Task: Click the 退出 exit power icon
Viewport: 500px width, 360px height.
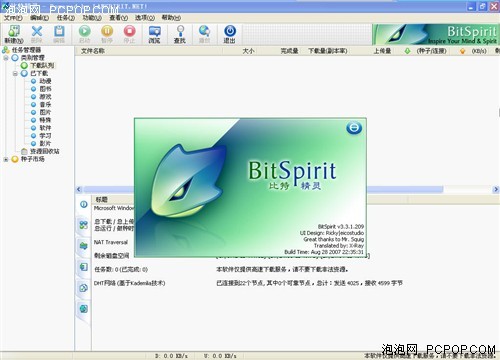Action: [x=230, y=34]
